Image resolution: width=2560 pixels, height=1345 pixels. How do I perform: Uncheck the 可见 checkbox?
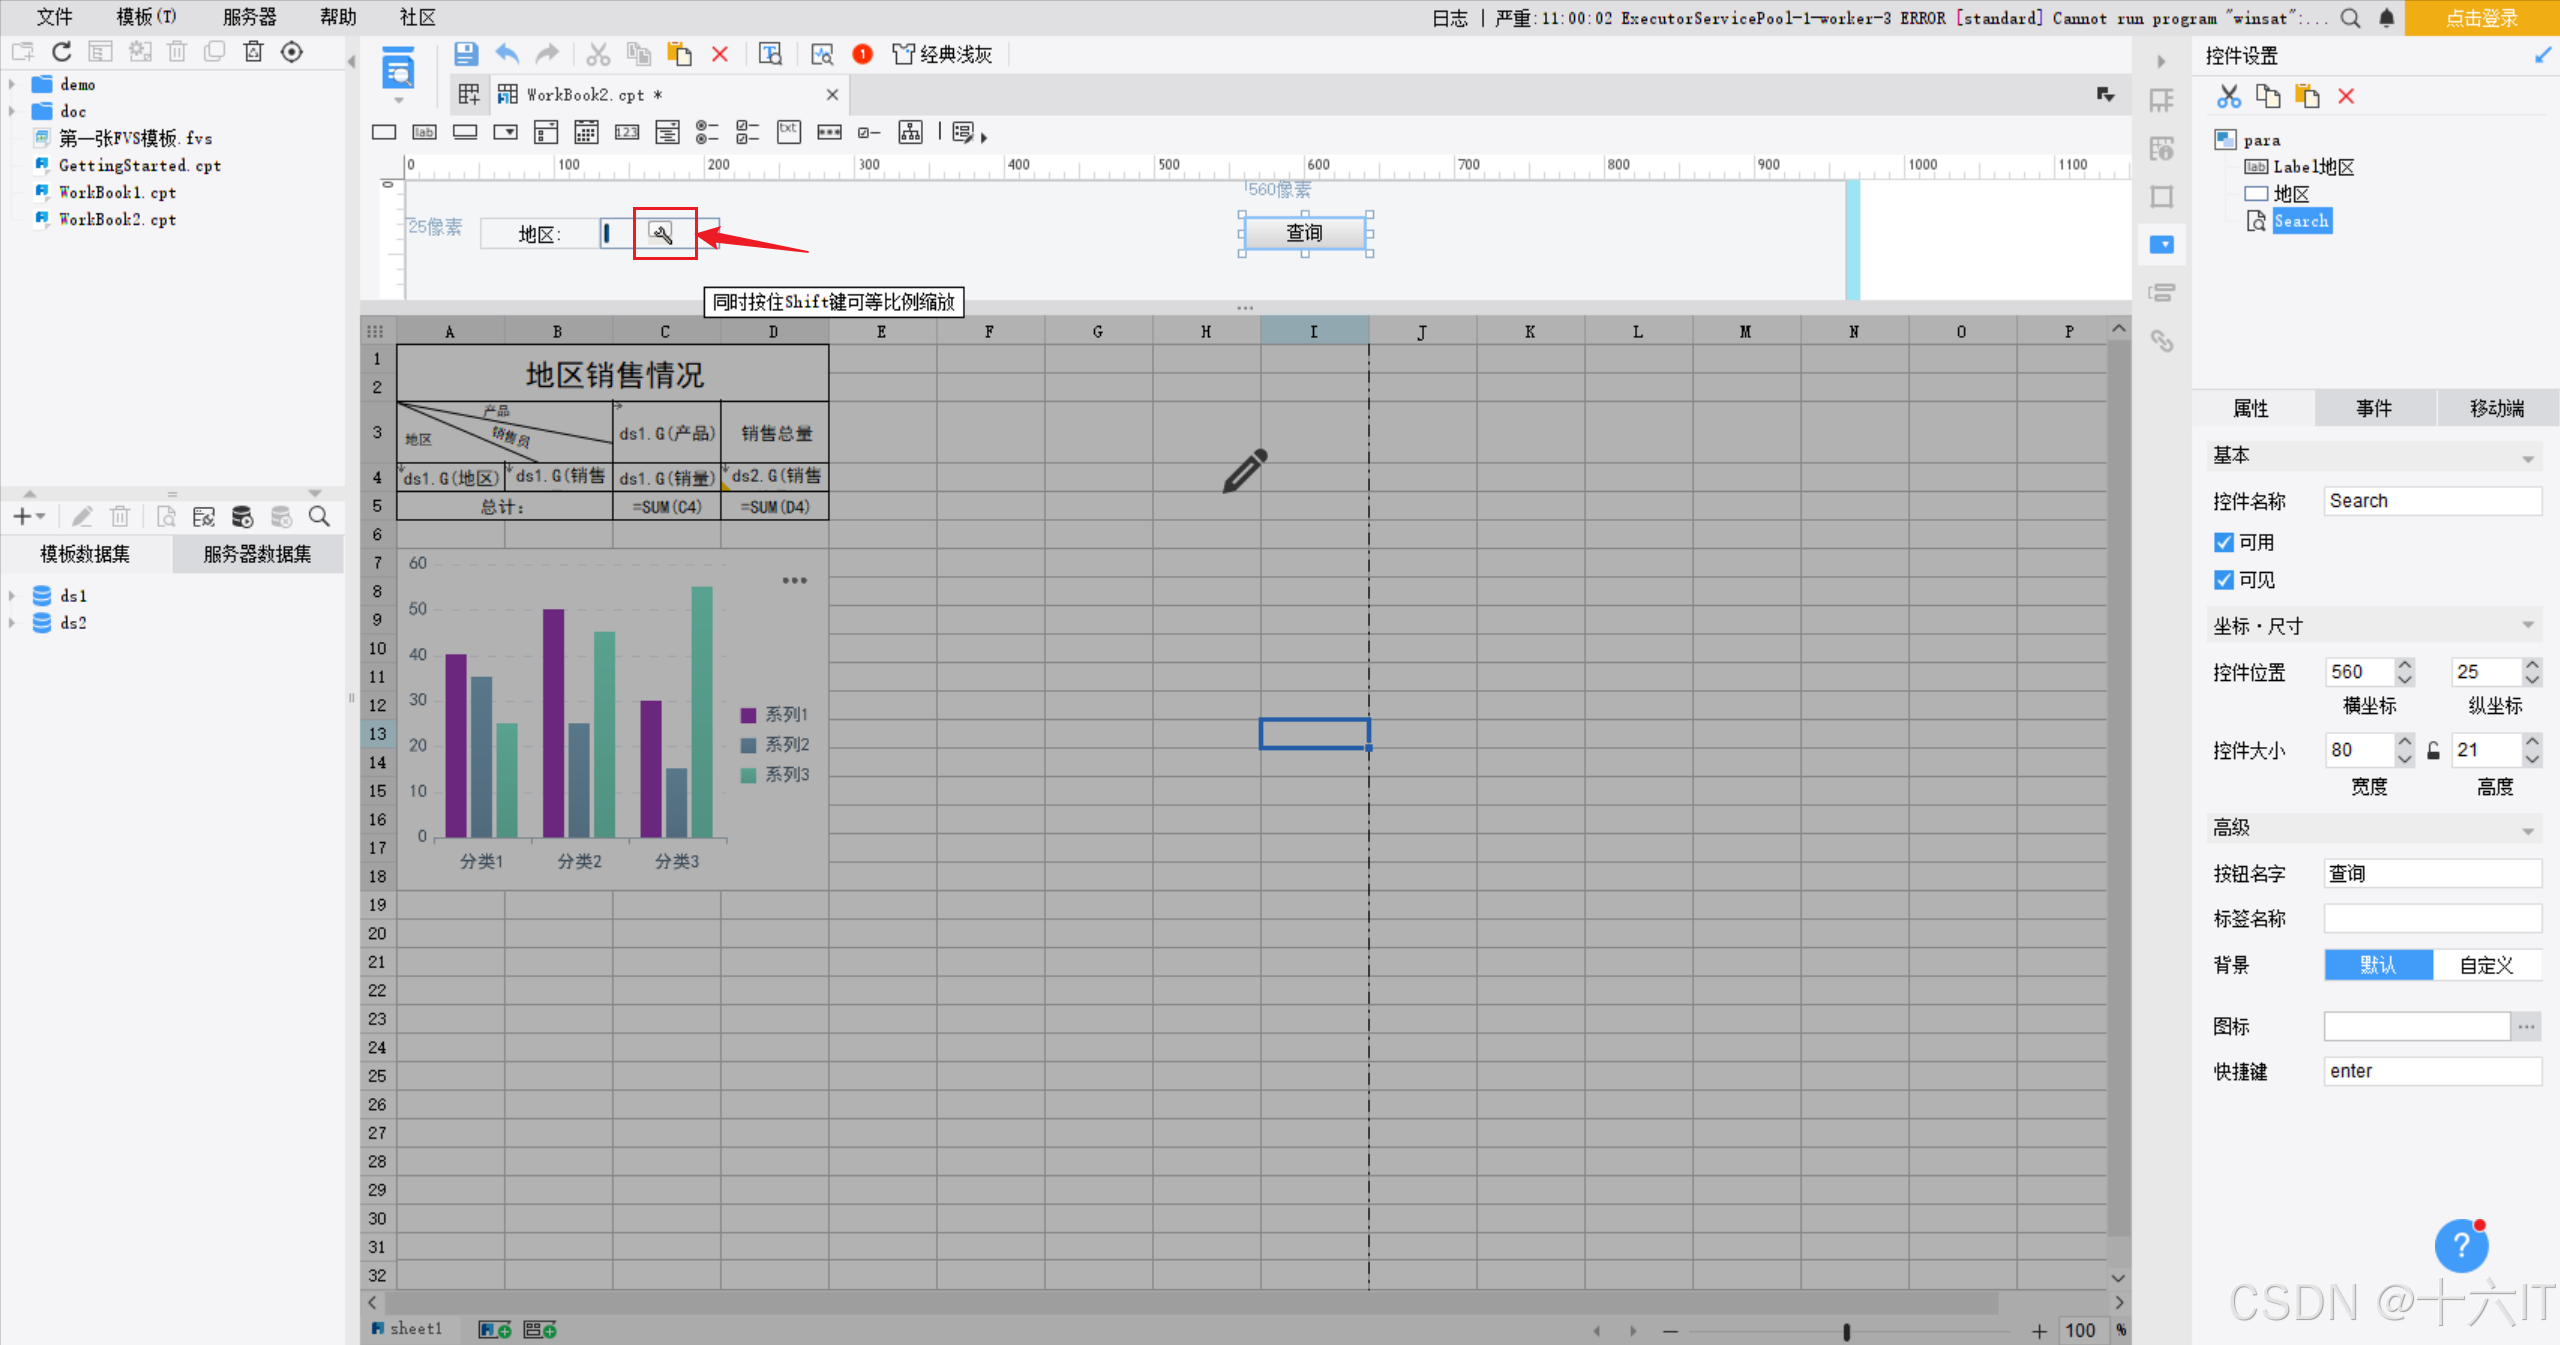point(2223,580)
